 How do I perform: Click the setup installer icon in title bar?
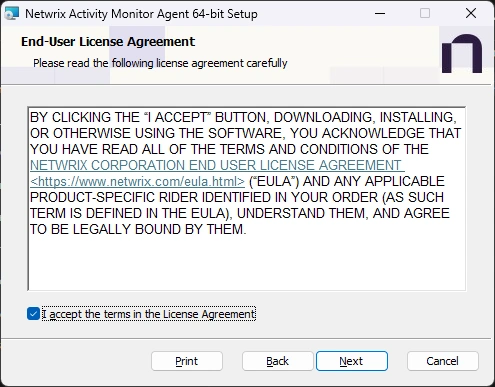(x=12, y=14)
